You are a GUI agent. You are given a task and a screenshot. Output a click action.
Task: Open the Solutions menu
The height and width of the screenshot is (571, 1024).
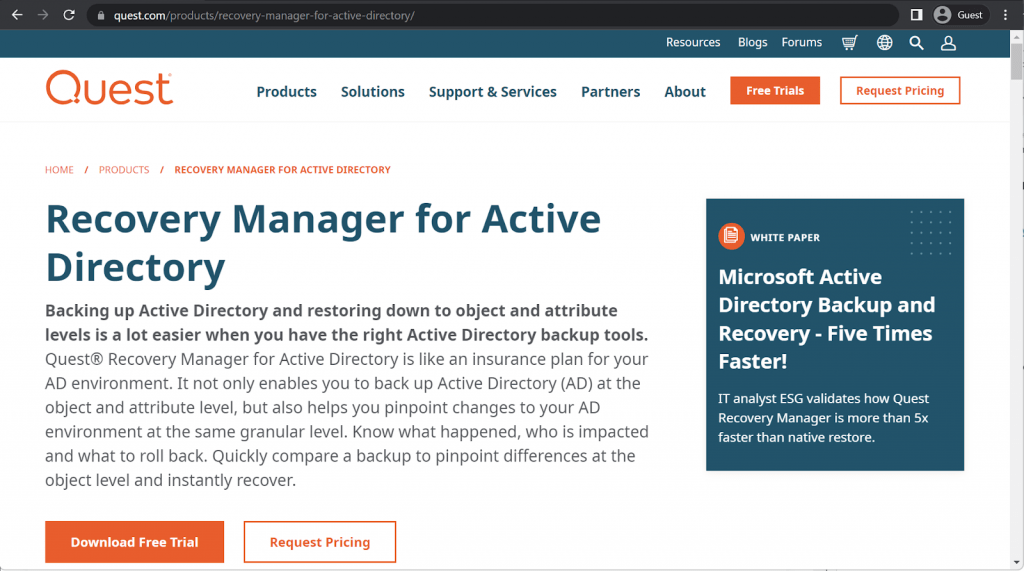(372, 91)
